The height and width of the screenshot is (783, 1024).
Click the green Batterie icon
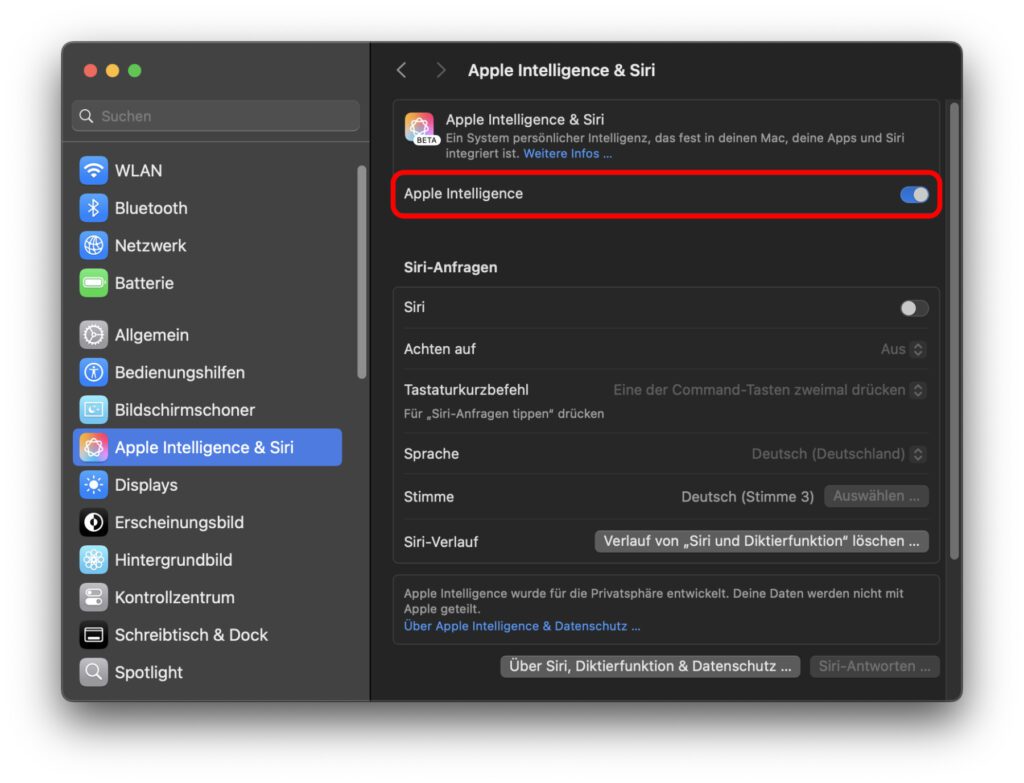[x=94, y=283]
